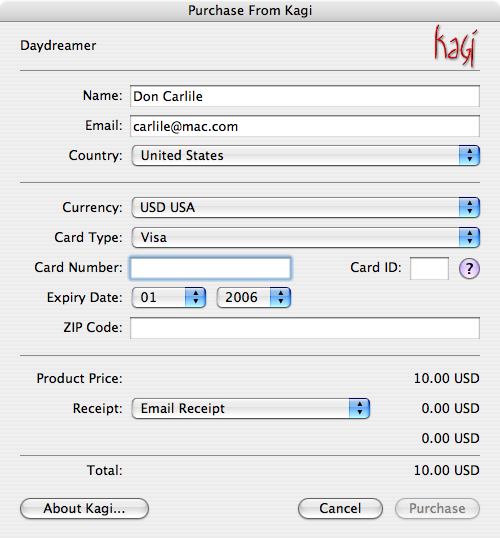The image size is (500, 538).
Task: Click the Card Number input field
Action: 210,268
